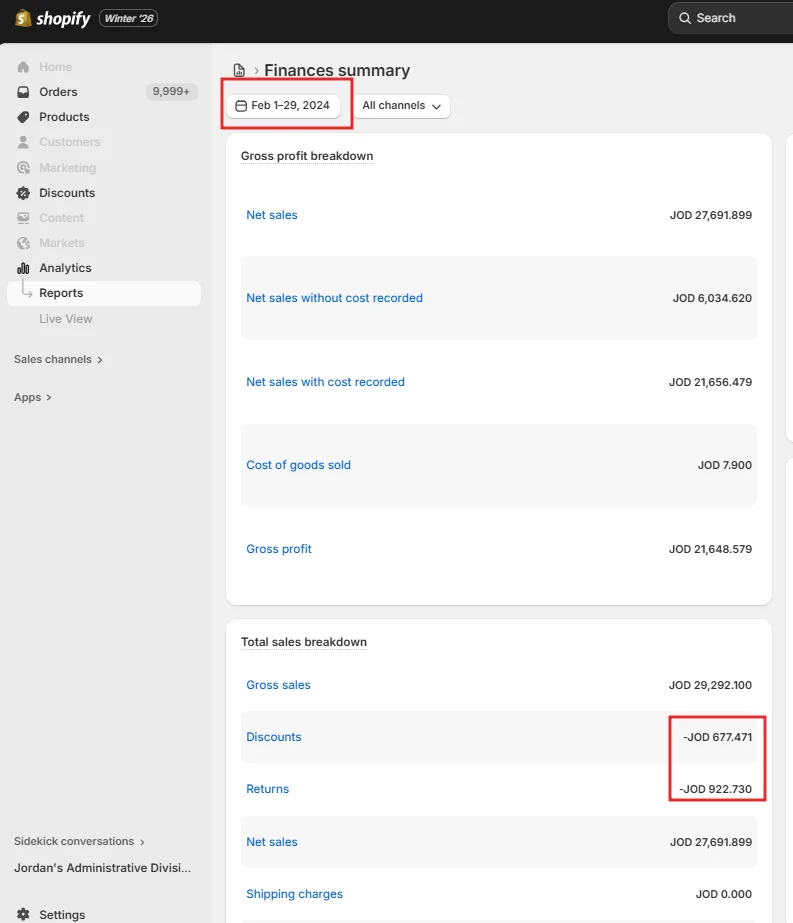Screen dimensions: 793x923
Task: Open Settings via the gear icon
Action: [22, 914]
